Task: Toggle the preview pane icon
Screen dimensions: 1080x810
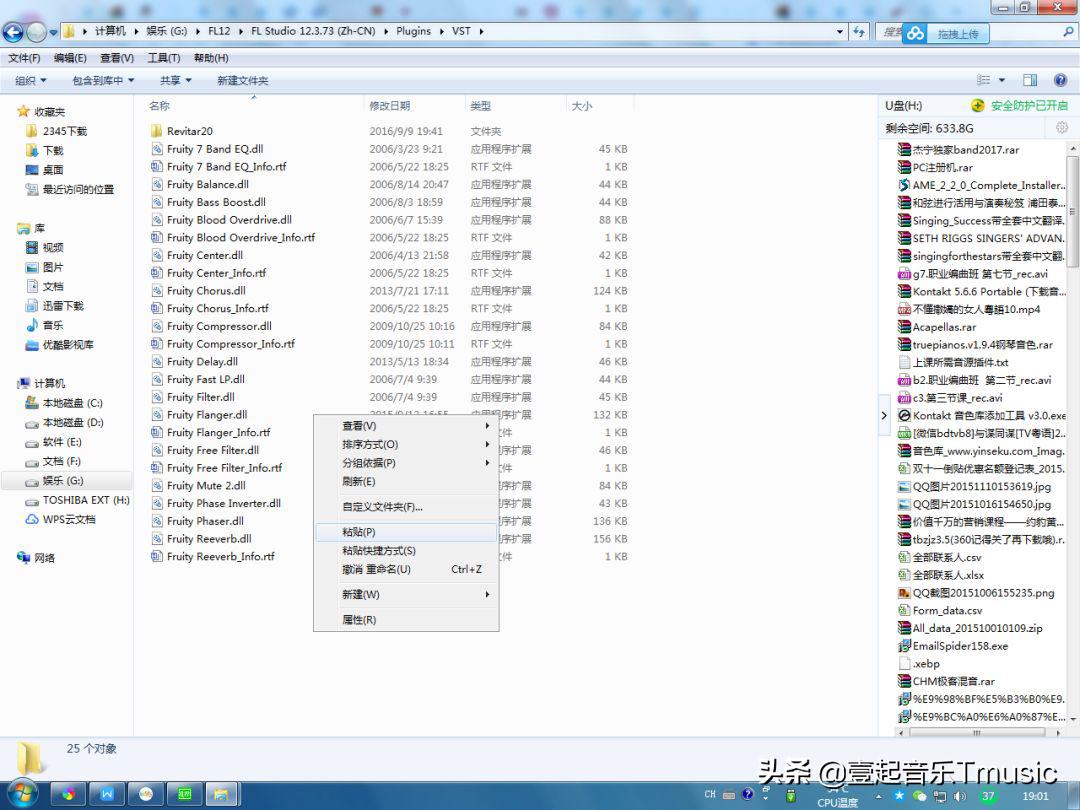Action: 1030,80
